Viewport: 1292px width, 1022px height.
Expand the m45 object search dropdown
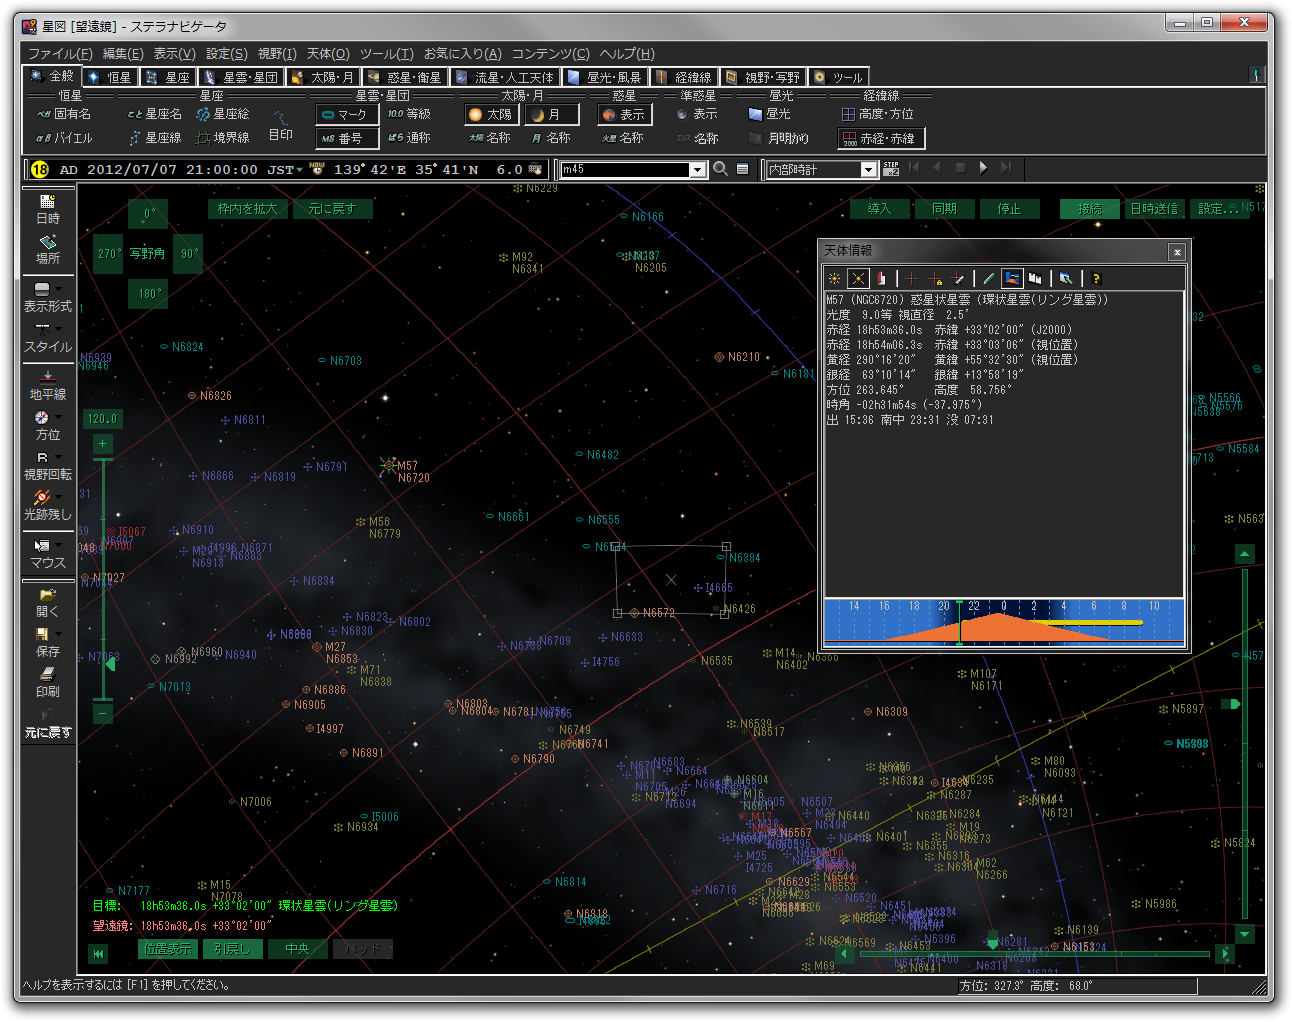coord(697,170)
